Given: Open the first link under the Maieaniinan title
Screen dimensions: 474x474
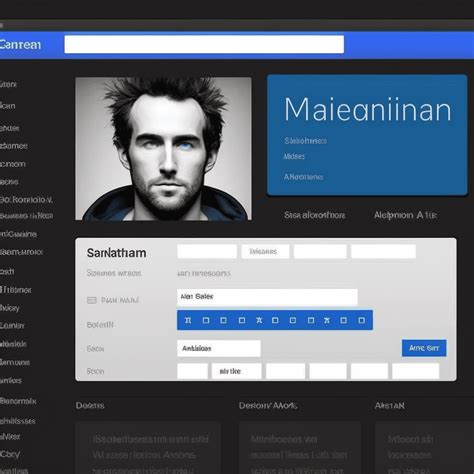Looking at the screenshot, I should (x=305, y=141).
